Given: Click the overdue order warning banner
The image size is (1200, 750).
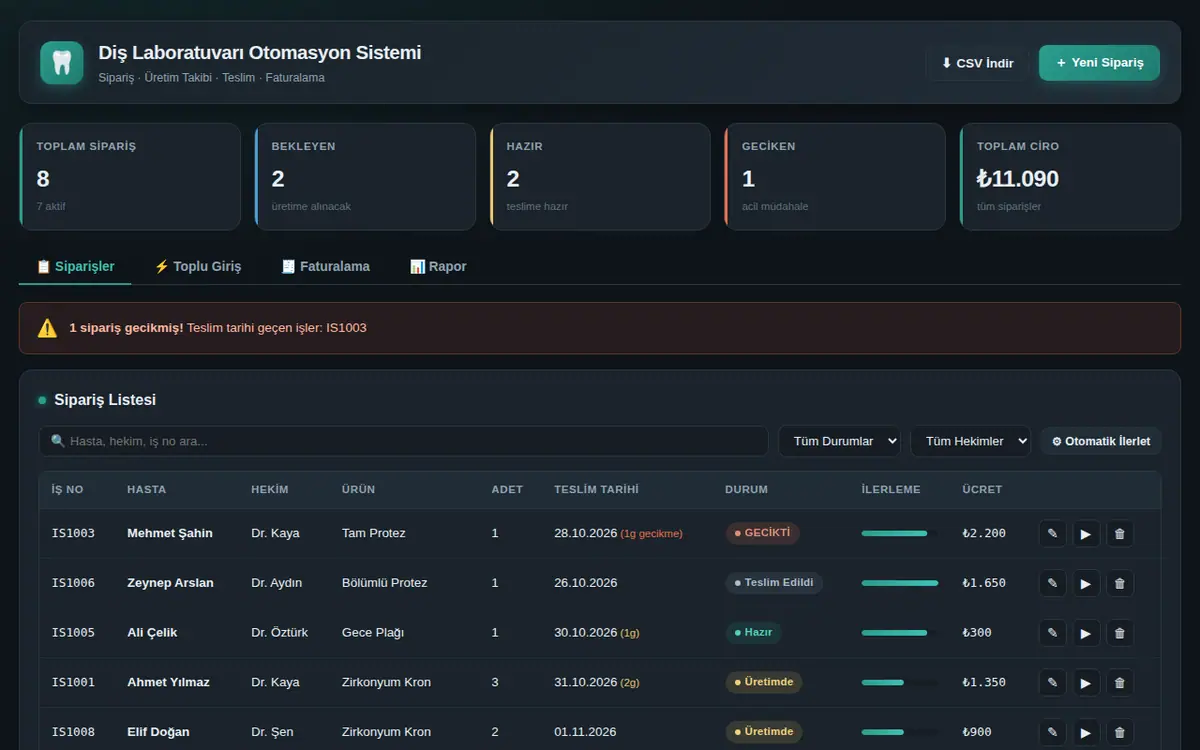Looking at the screenshot, I should [600, 328].
